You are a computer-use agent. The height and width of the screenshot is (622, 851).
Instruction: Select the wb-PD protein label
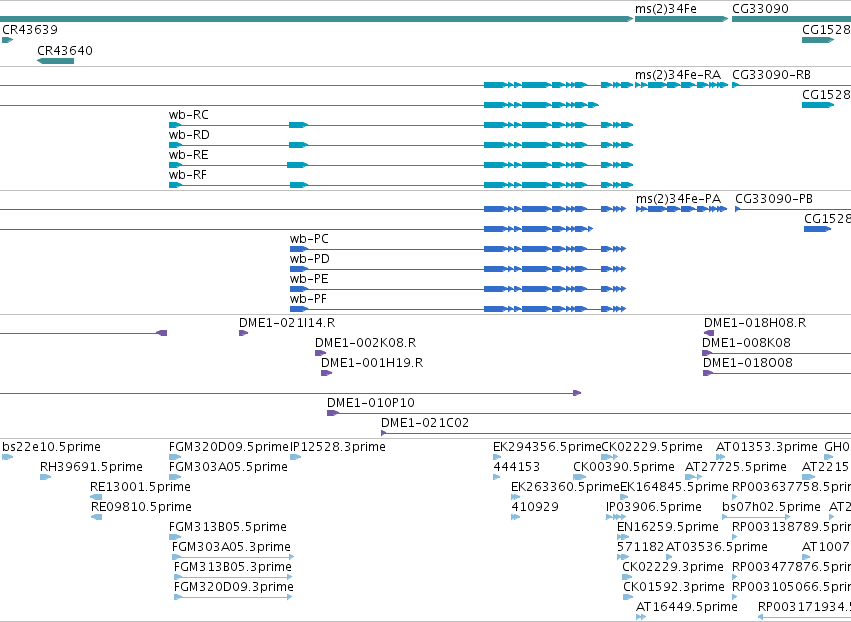[309, 259]
